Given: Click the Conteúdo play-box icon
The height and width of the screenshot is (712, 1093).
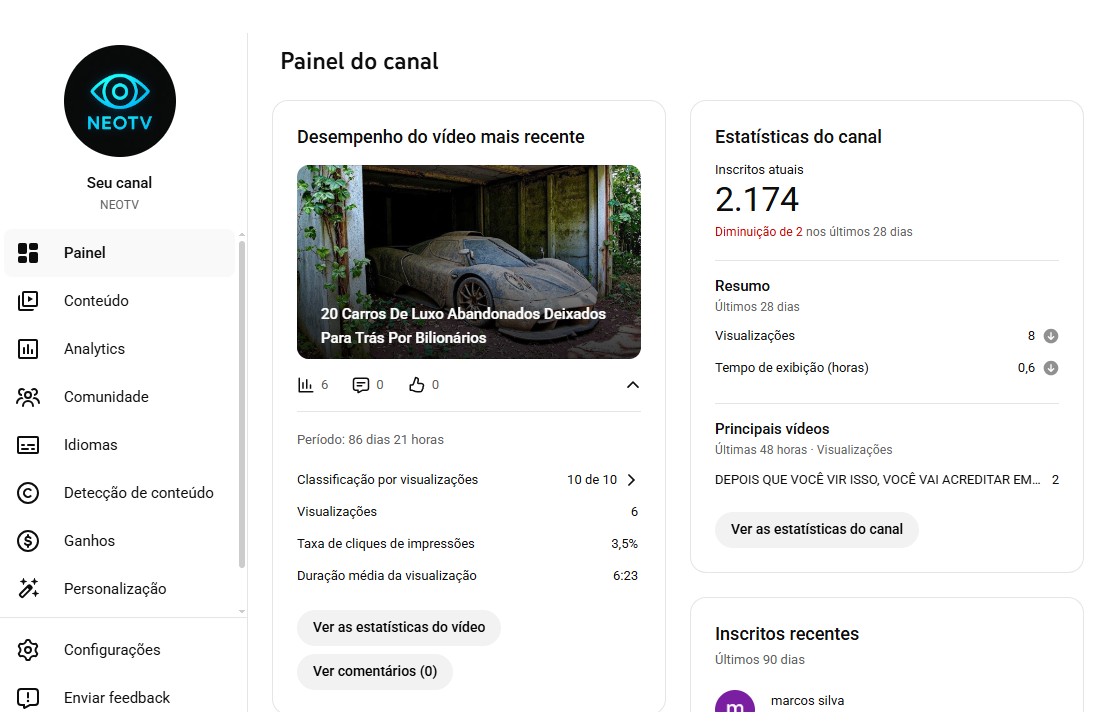Looking at the screenshot, I should [28, 301].
